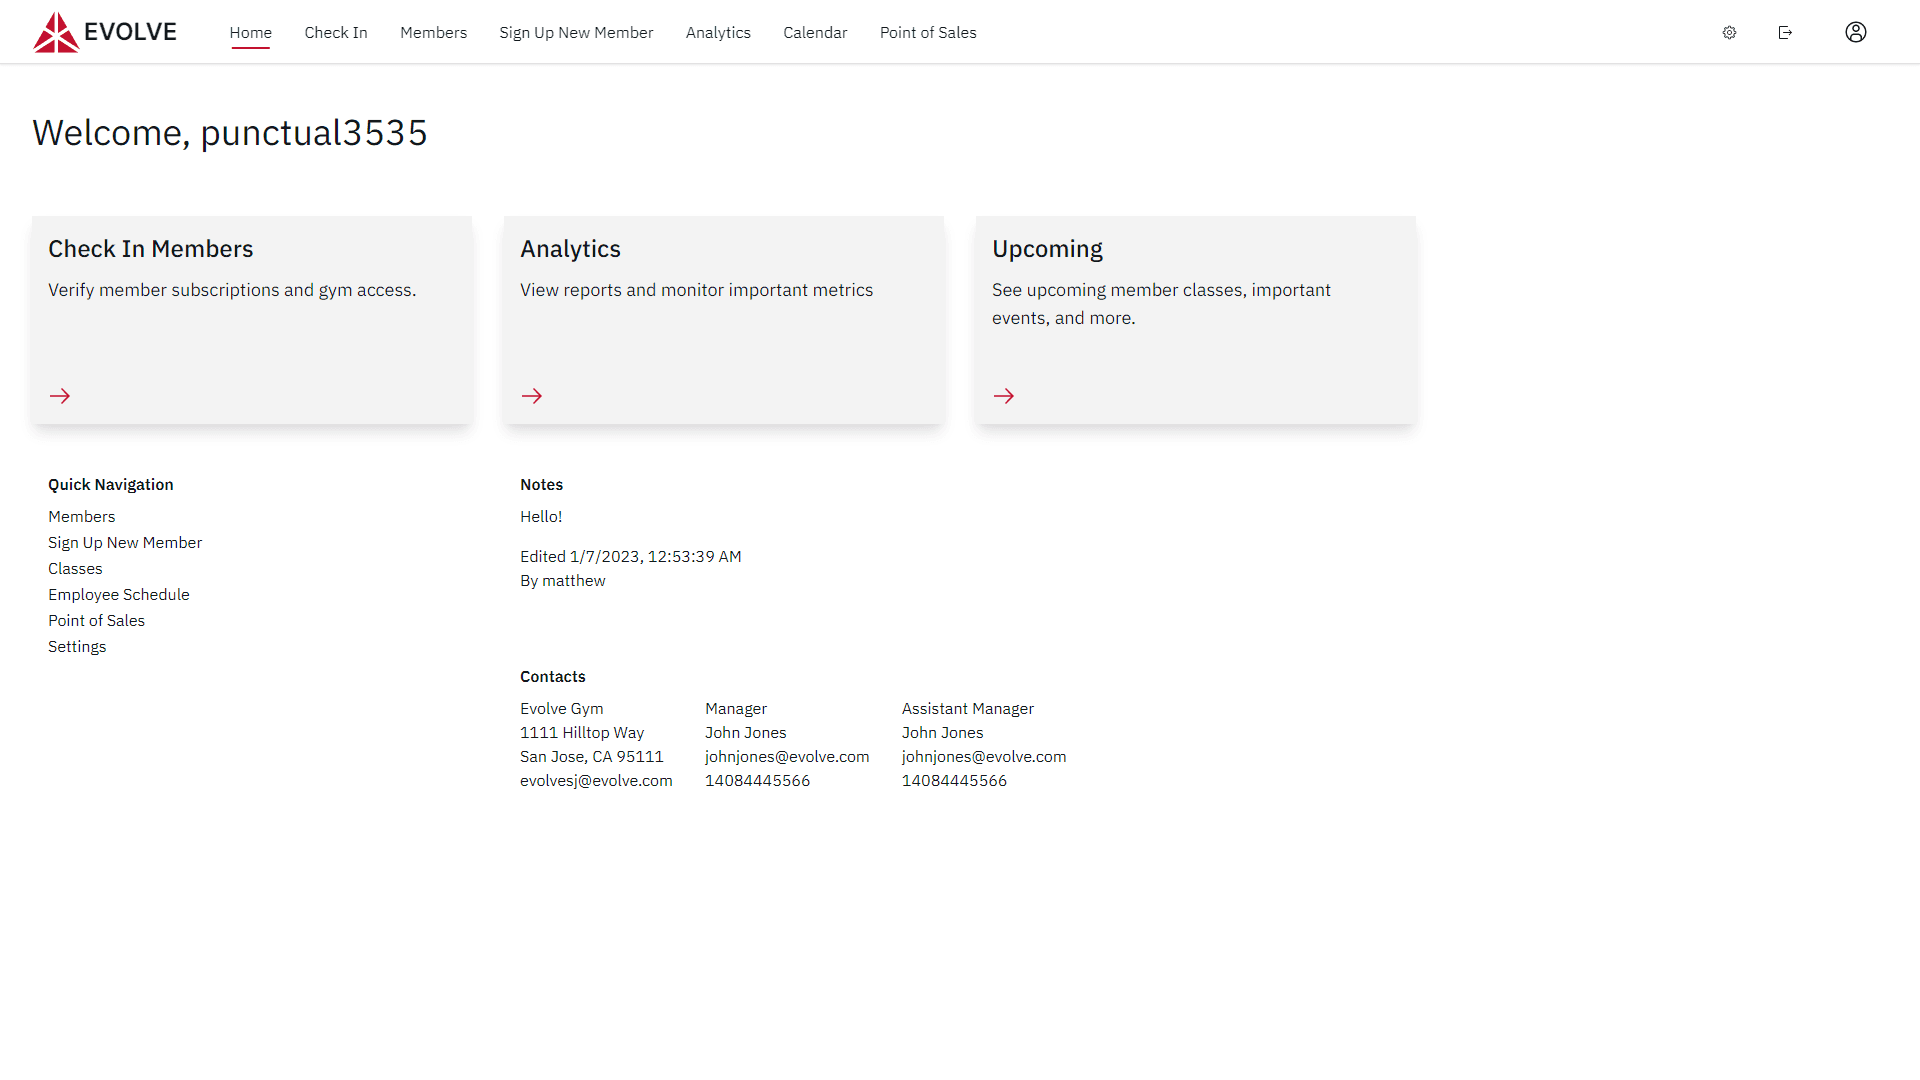
Task: Select Sign Up New Member in top navigation
Action: coord(576,32)
